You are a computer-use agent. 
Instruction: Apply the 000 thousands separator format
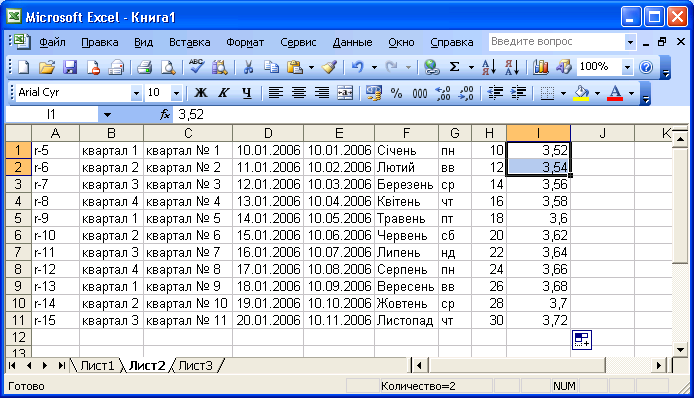coord(420,93)
